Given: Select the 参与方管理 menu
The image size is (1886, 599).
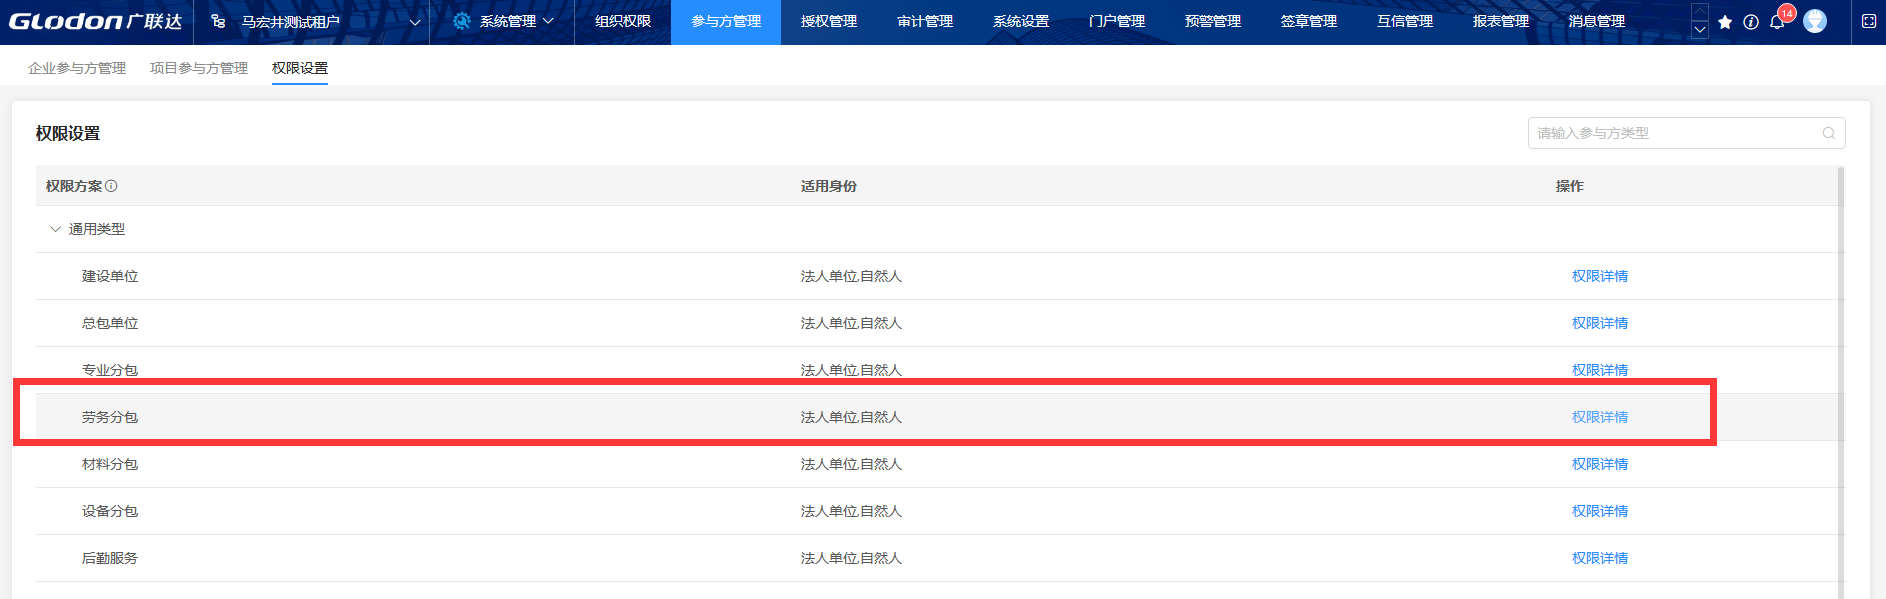Looking at the screenshot, I should [x=726, y=21].
